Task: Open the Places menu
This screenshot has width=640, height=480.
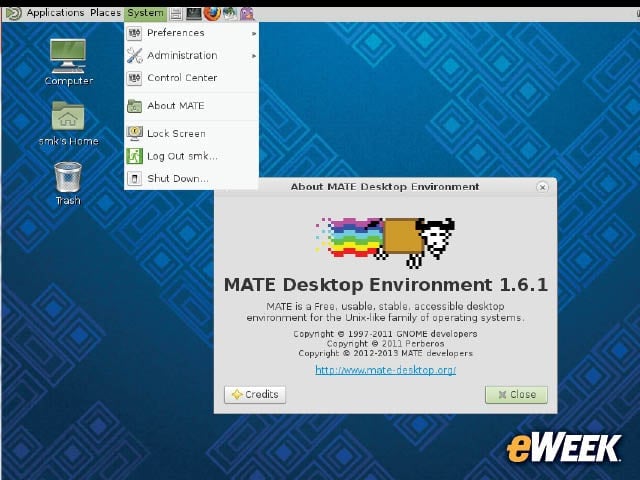Action: 105,13
